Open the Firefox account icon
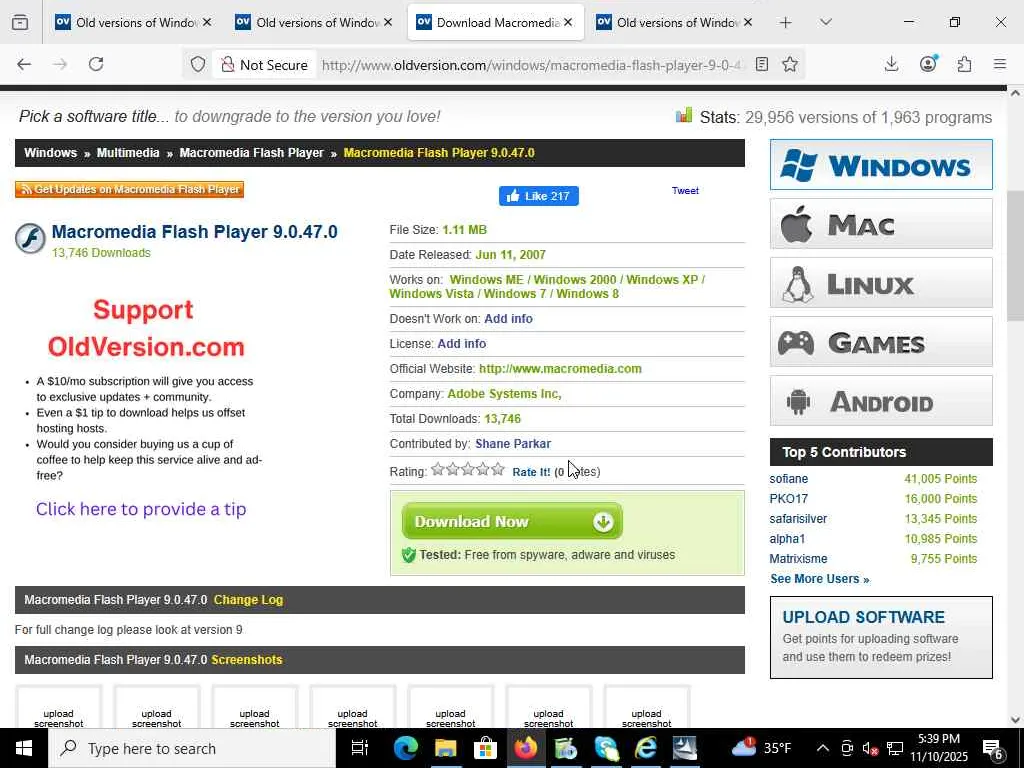 coord(928,64)
